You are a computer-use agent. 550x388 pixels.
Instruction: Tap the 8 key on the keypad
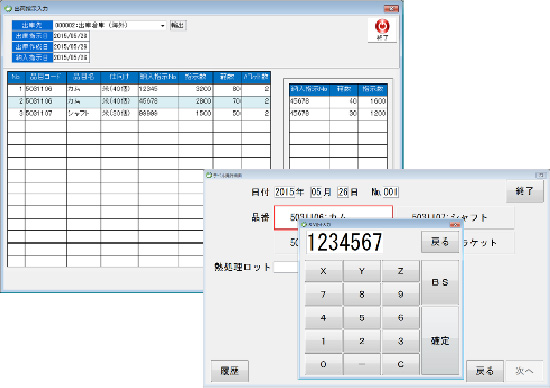362,294
